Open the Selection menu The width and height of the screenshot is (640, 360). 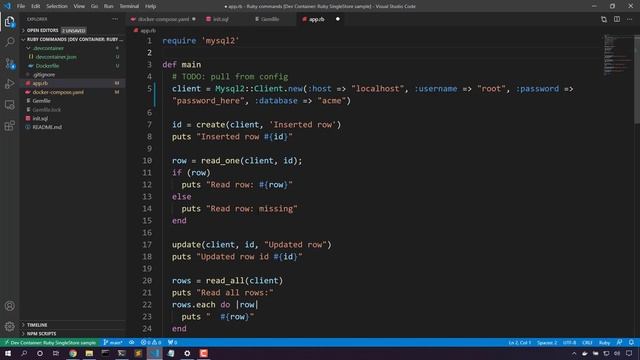click(57, 6)
